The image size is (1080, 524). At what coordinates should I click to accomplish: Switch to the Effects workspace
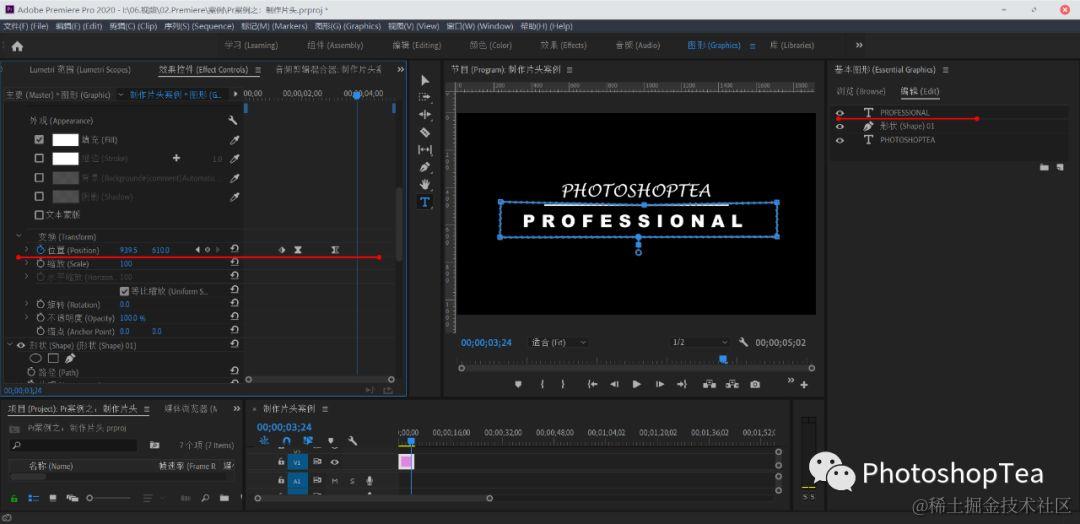click(x=563, y=45)
